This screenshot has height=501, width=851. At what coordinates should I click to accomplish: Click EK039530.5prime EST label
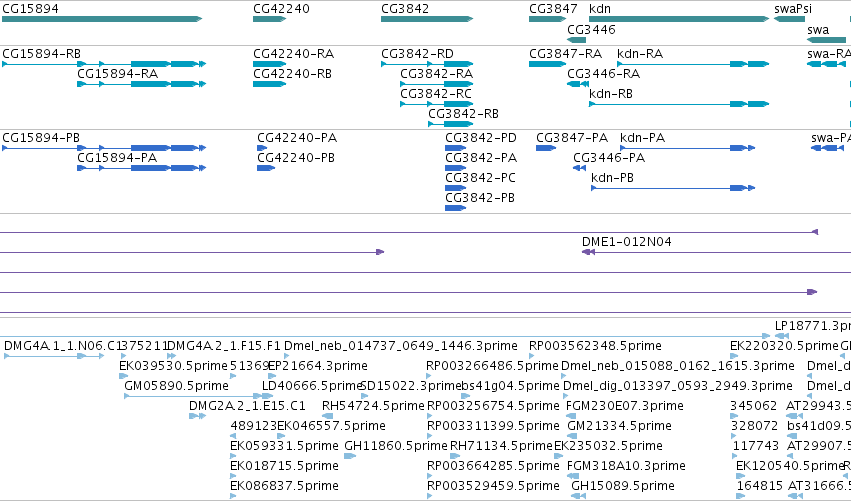[x=173, y=366]
